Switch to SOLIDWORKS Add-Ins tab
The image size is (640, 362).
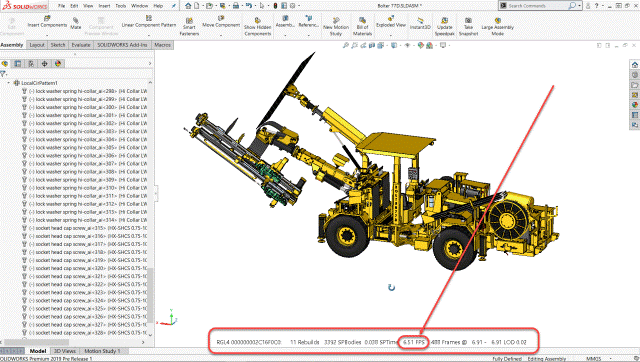pos(122,45)
